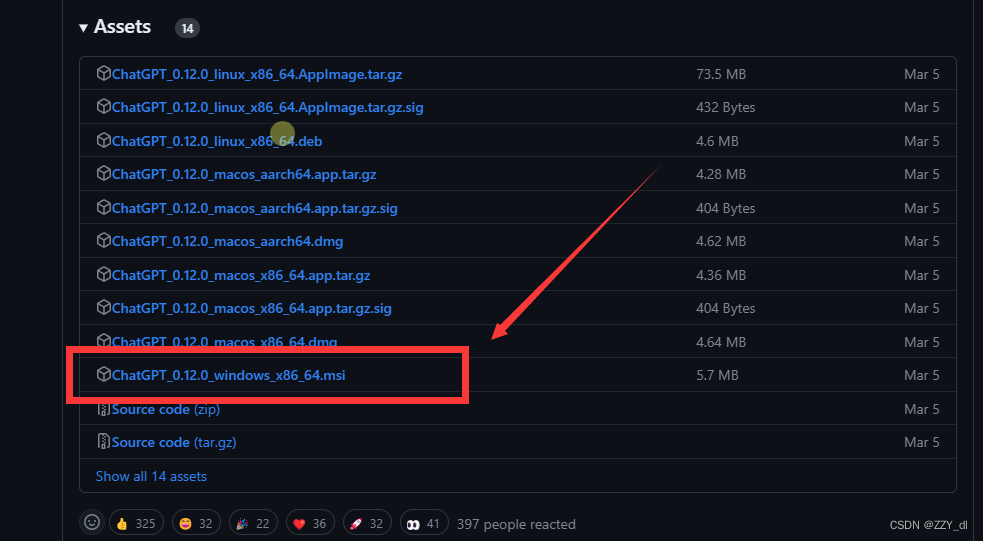Screen dimensions: 983x541
Task: Collapse the Assets section triangle
Action: click(x=83, y=28)
